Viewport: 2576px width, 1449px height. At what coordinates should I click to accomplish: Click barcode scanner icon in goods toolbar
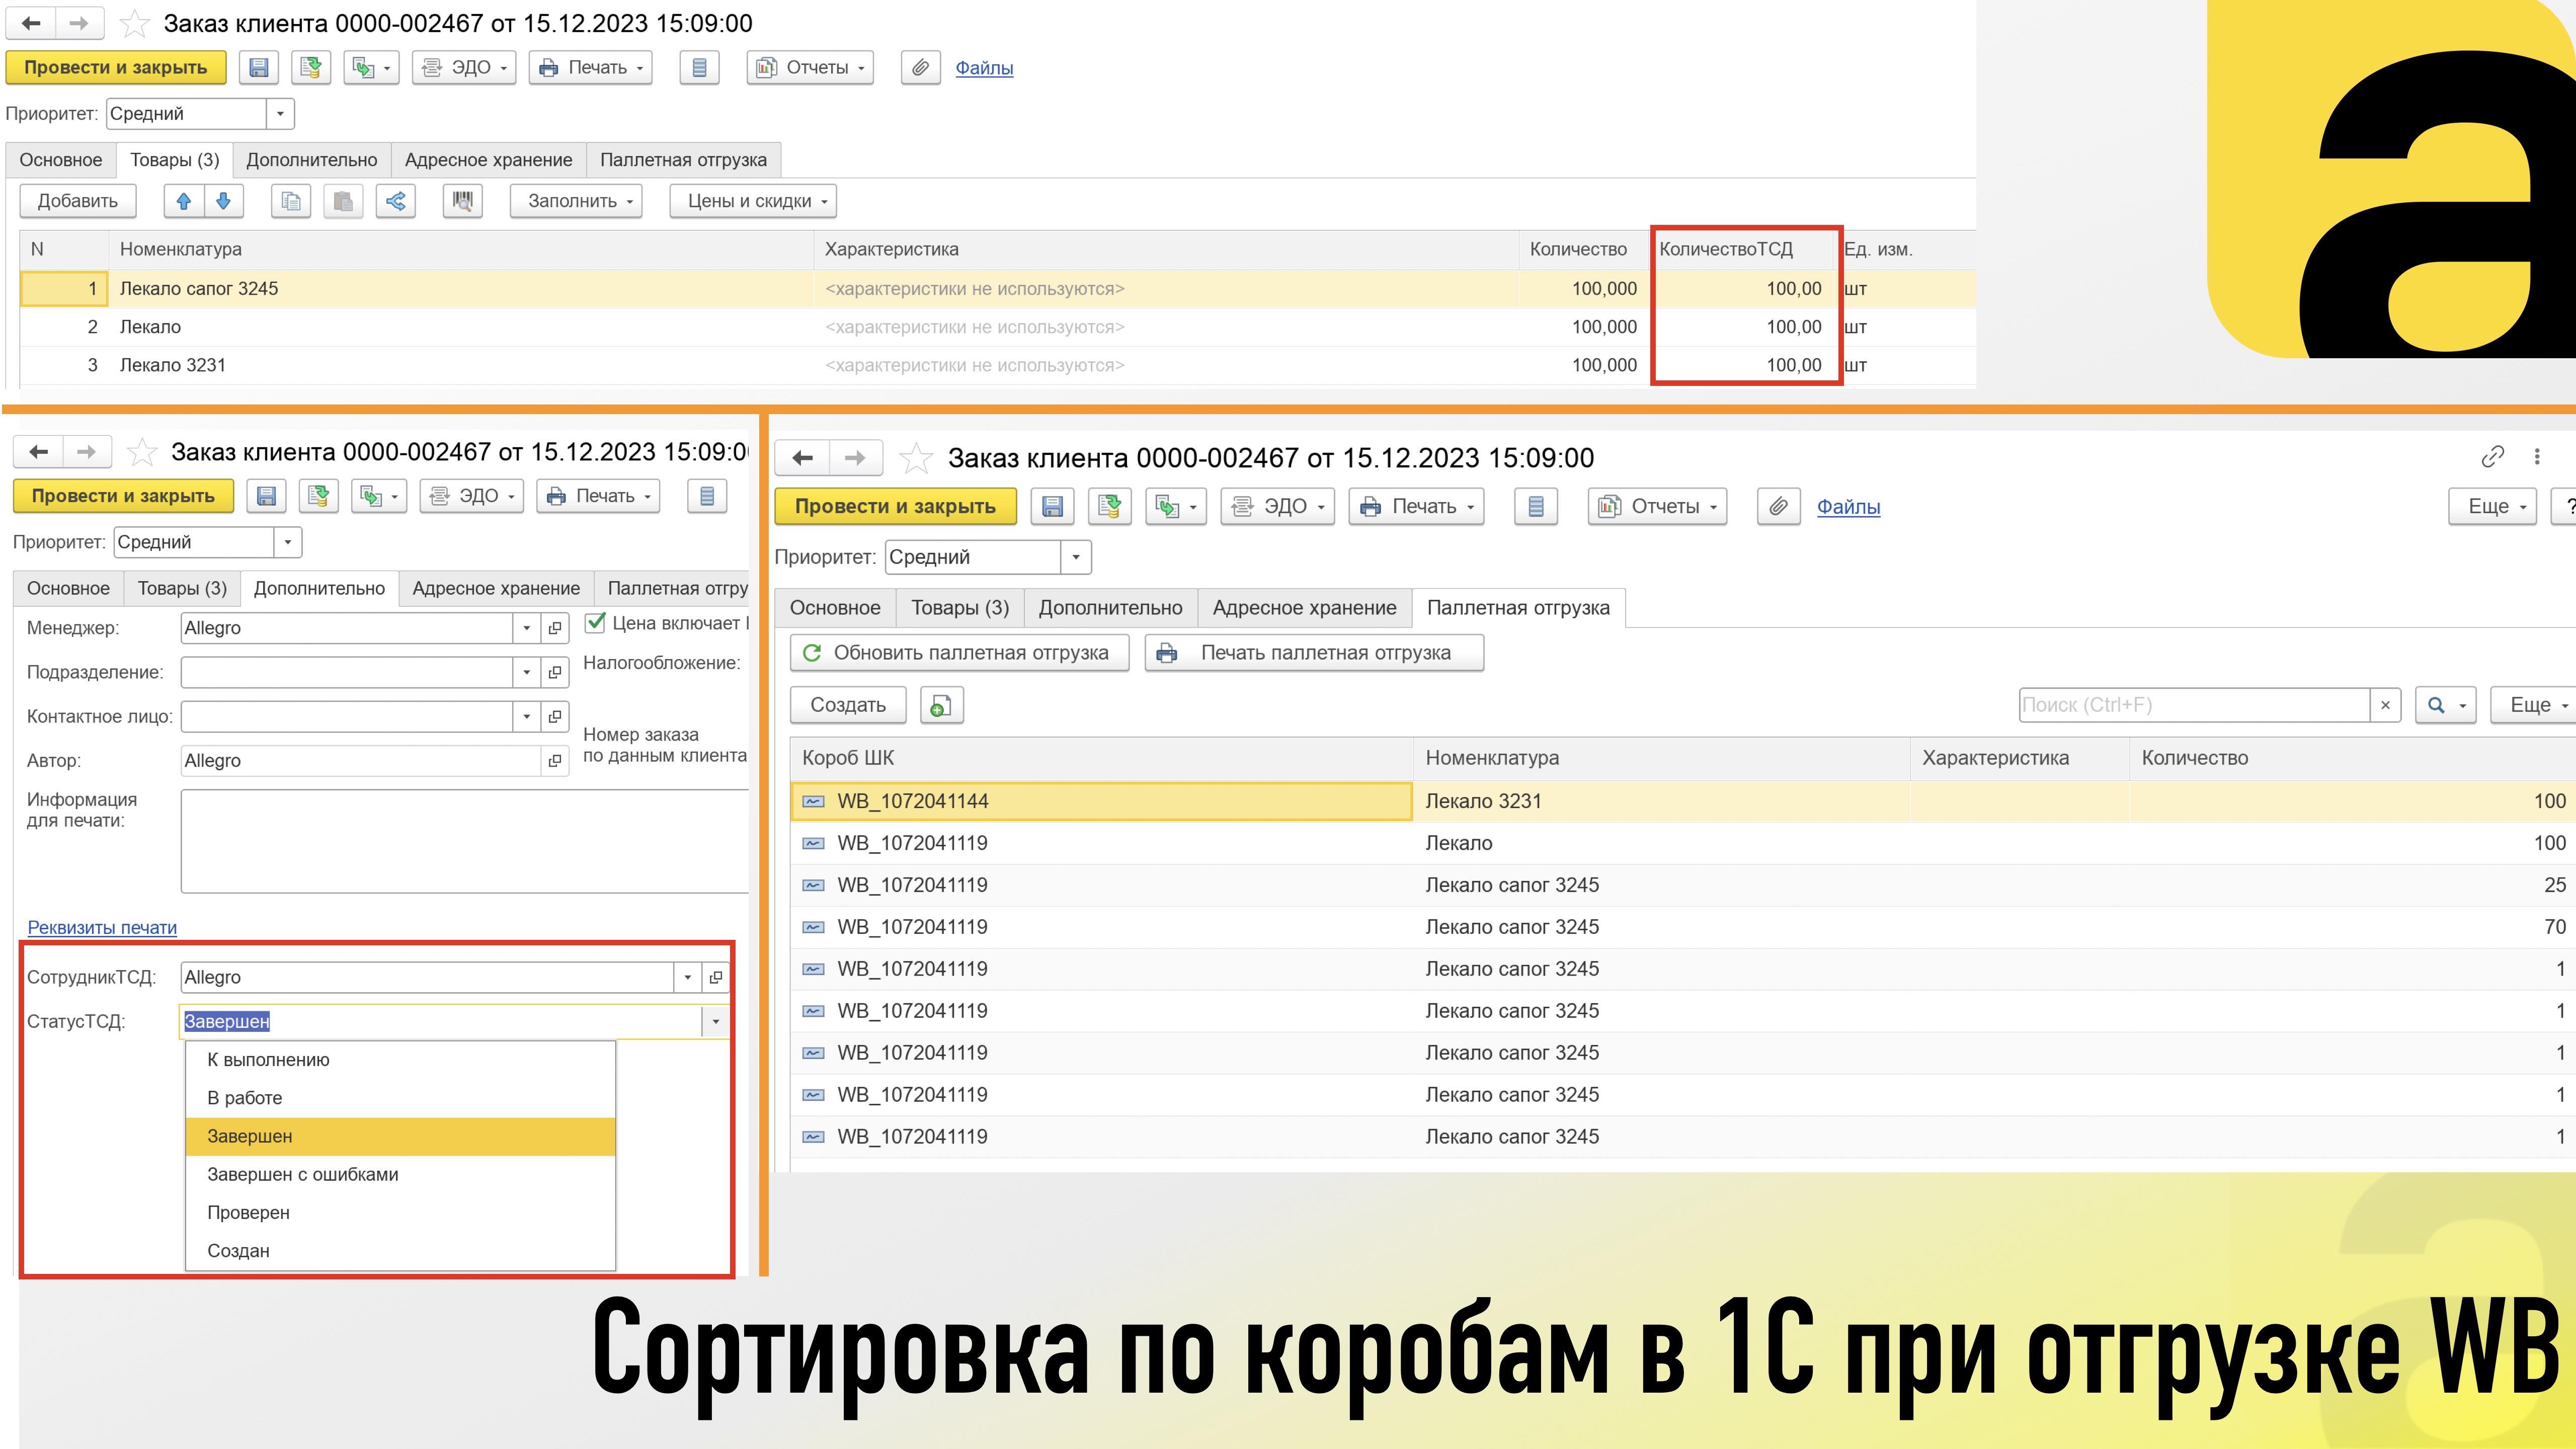click(462, 201)
